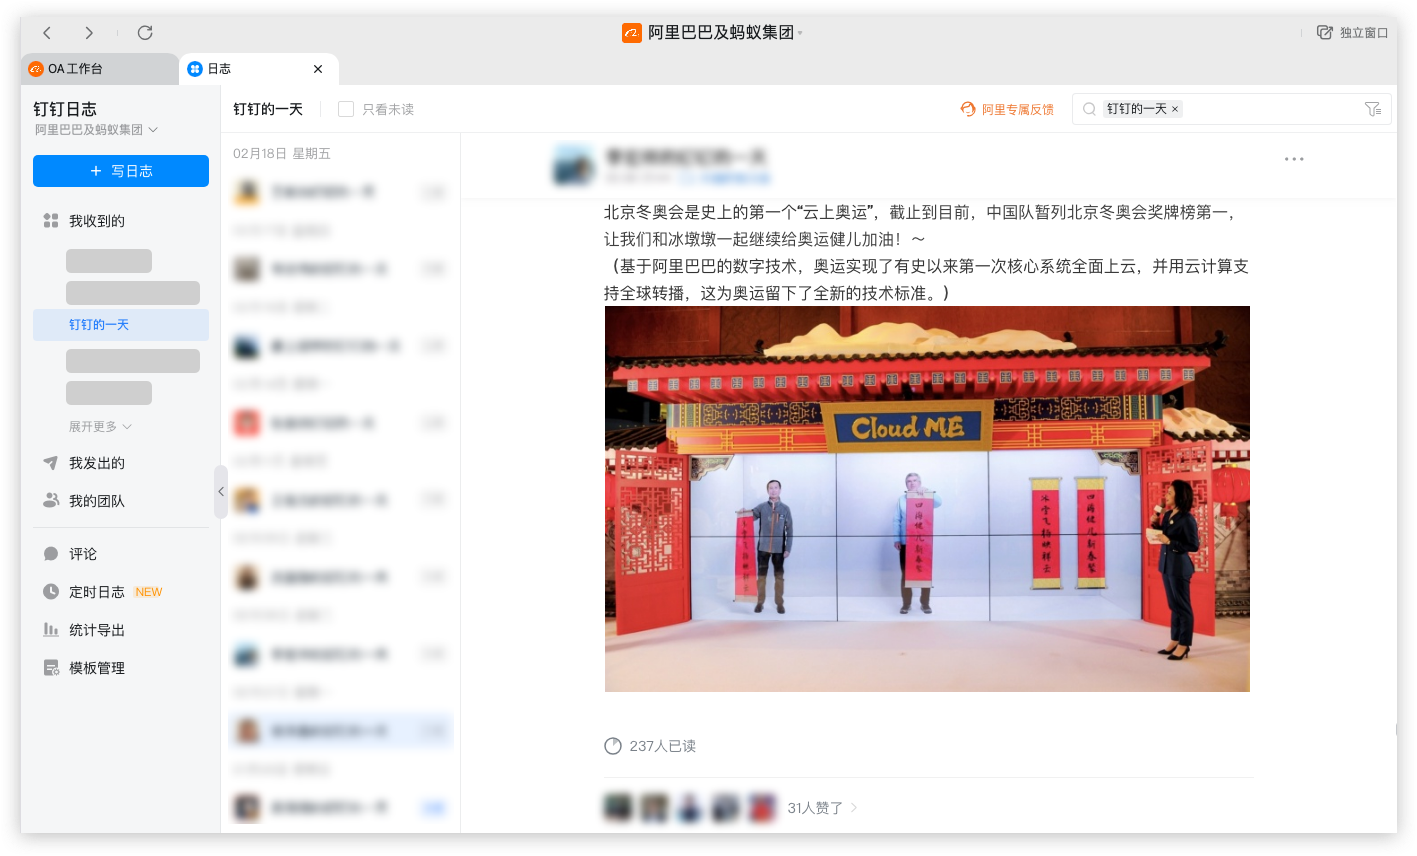Open 模板管理 template management
Screen dimensions: 1417x856
point(97,667)
